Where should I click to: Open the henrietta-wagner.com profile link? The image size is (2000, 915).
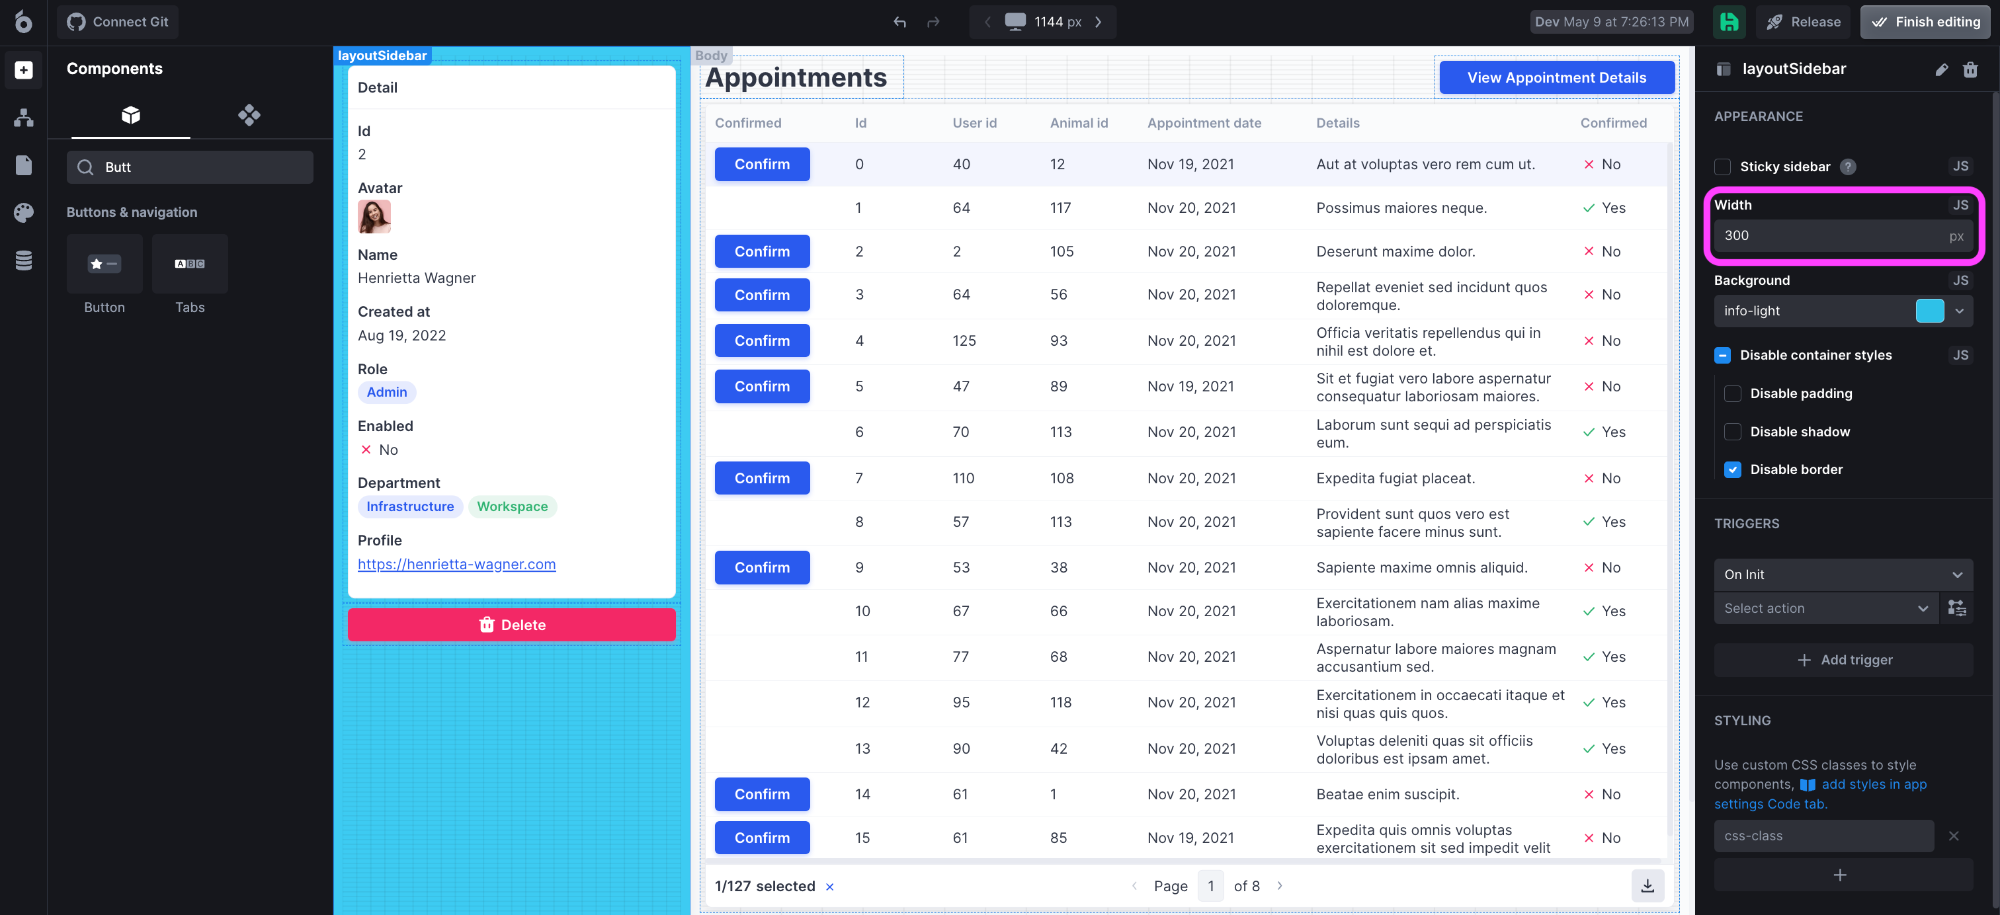[x=457, y=564]
